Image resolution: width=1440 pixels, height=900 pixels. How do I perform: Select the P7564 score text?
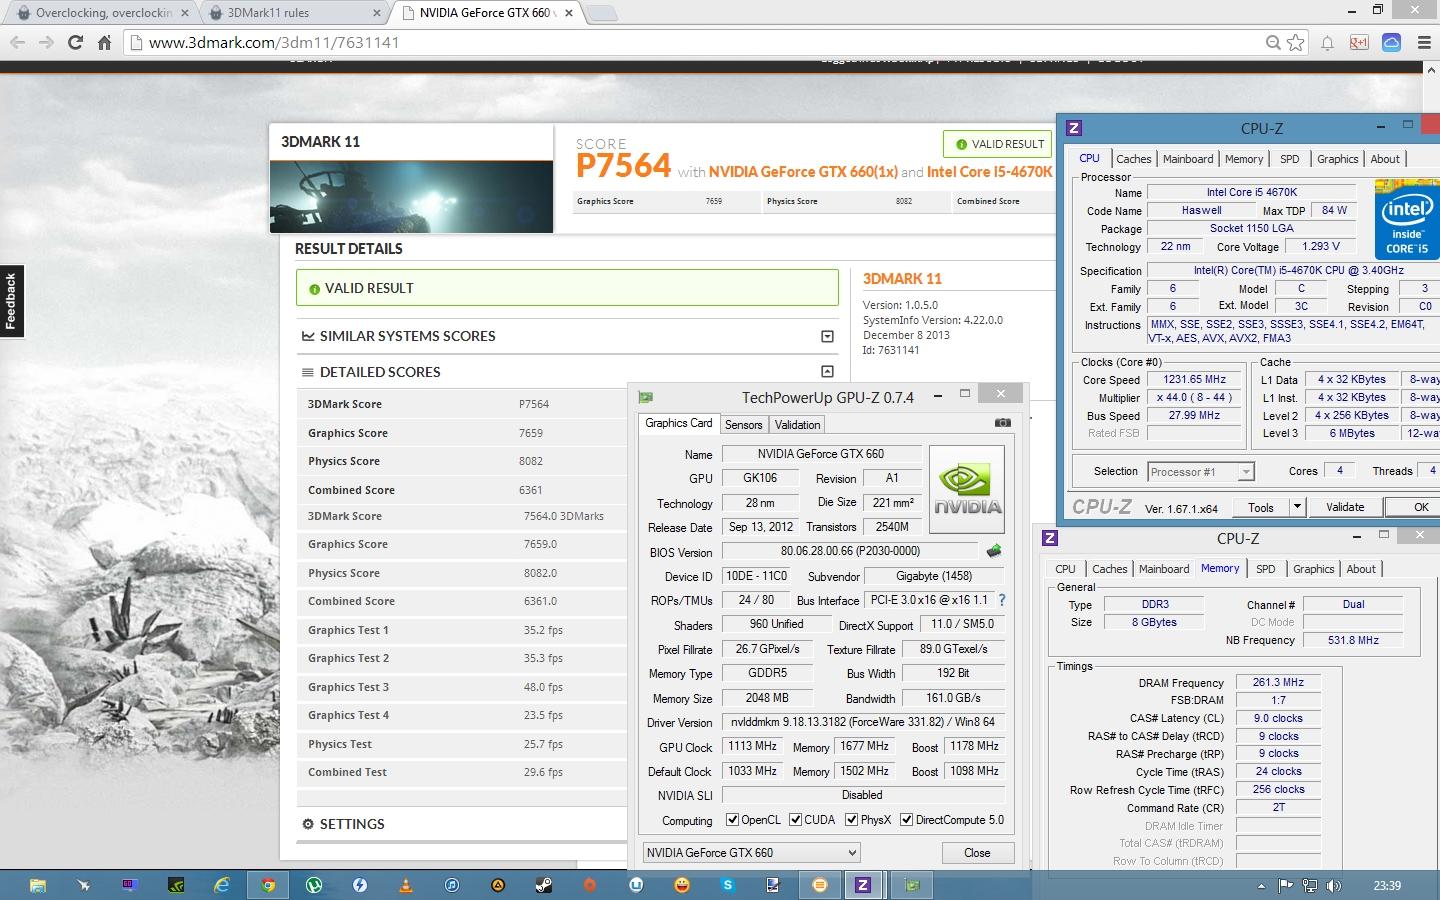(623, 166)
